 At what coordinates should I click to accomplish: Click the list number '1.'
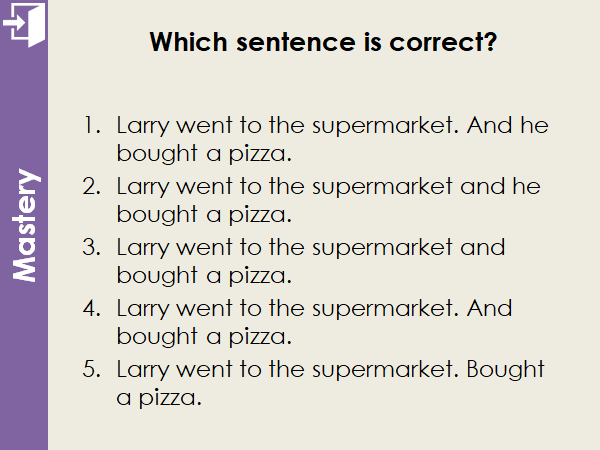click(x=93, y=127)
